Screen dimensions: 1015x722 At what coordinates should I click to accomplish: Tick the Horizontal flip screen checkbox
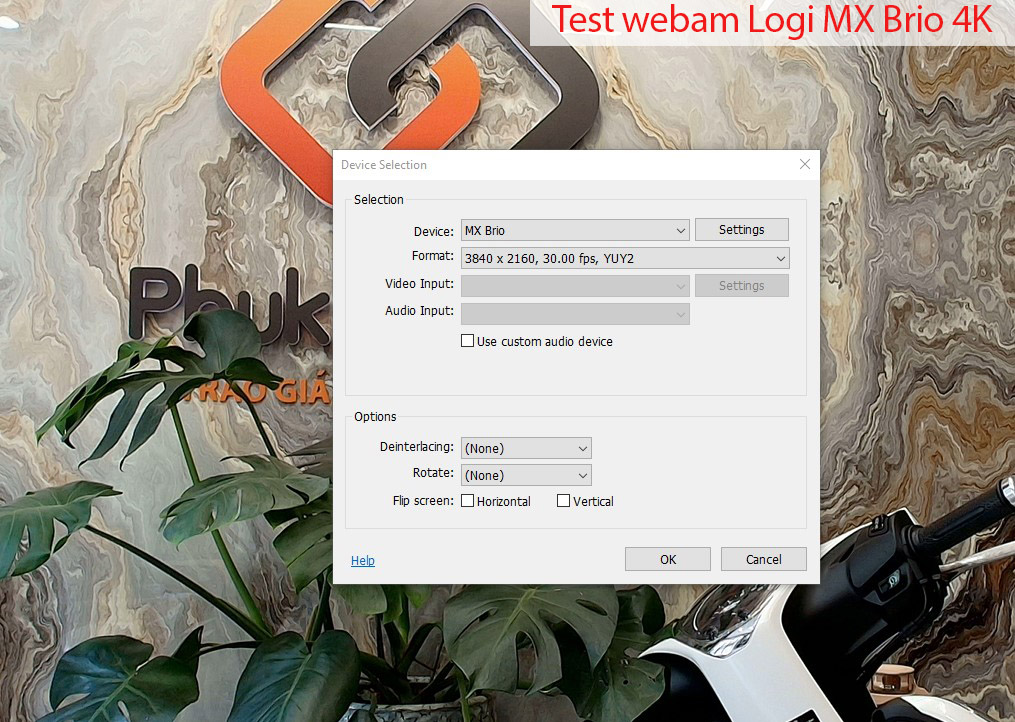point(467,501)
